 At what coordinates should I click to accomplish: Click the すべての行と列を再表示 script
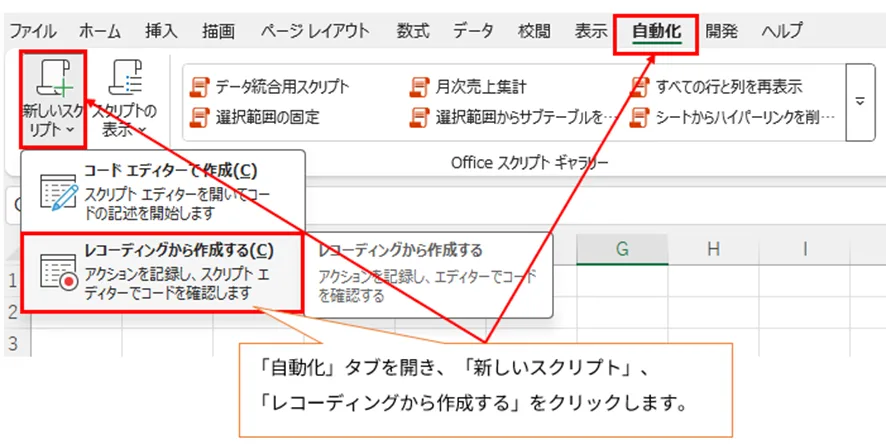tap(716, 87)
